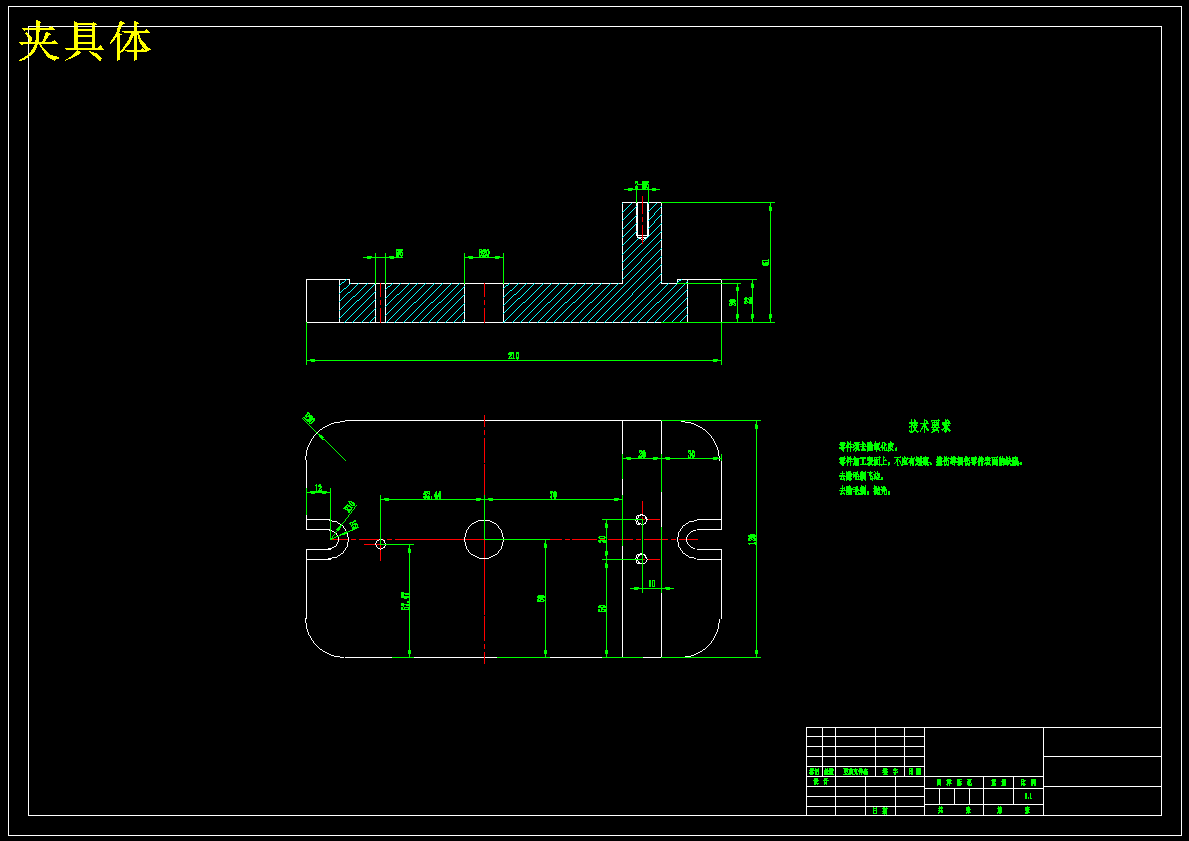Click the scale value cell in the title block
This screenshot has width=1189, height=841.
point(1028,796)
